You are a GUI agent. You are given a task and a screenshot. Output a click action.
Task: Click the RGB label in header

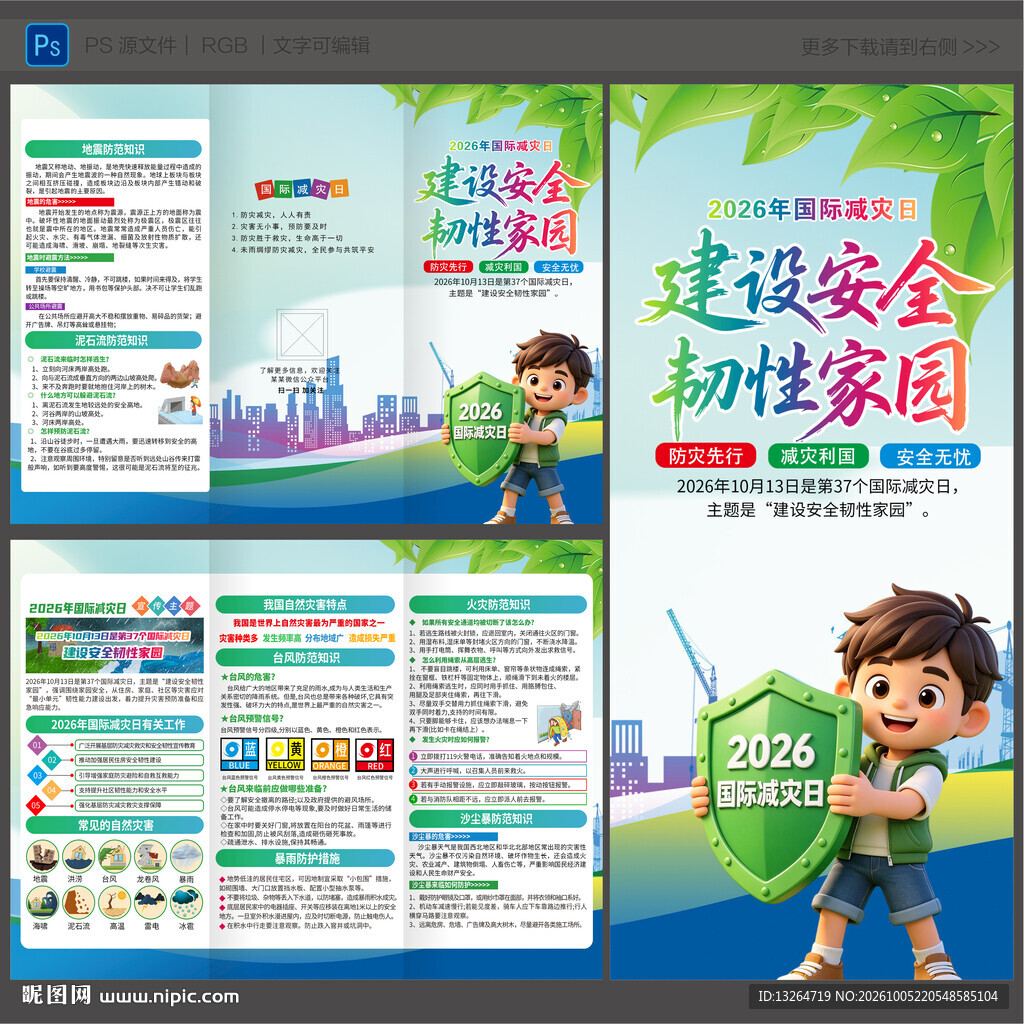224,46
